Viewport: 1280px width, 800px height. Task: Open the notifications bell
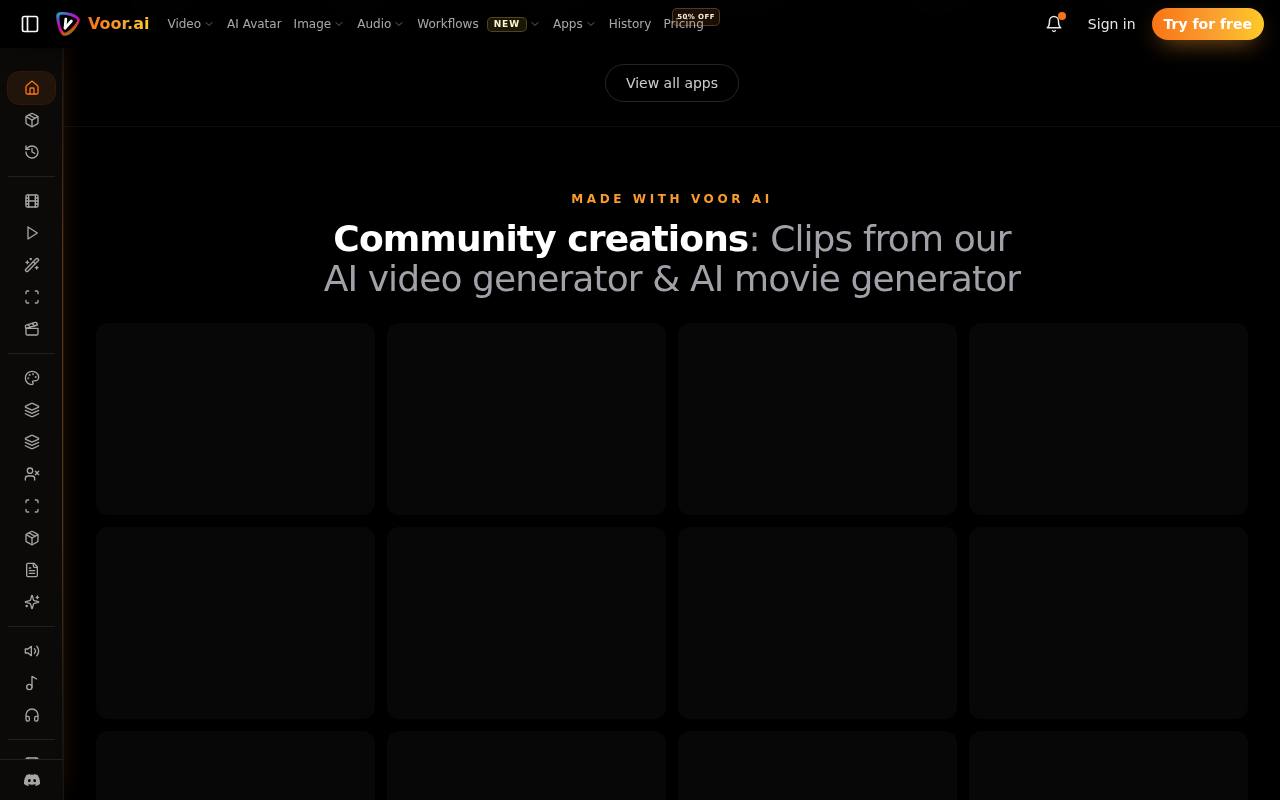point(1054,24)
